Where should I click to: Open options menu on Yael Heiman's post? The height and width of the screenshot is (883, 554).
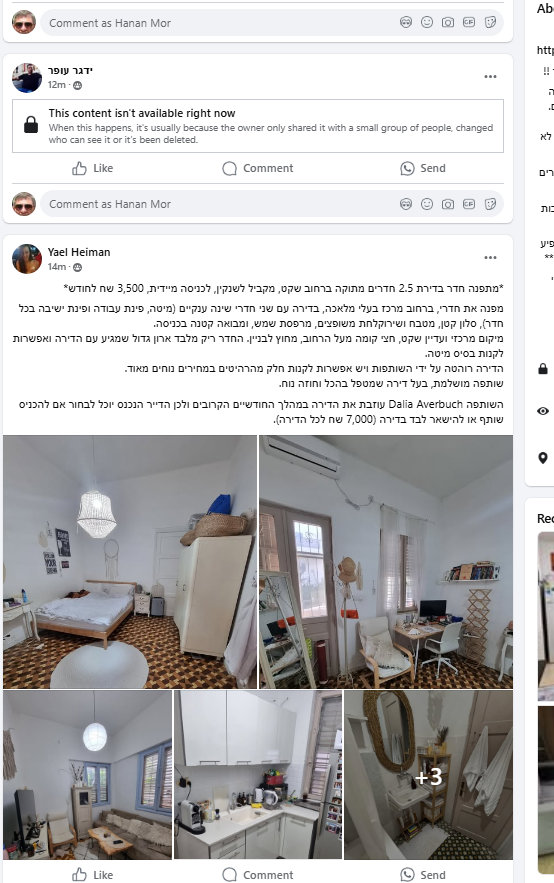pyautogui.click(x=490, y=257)
